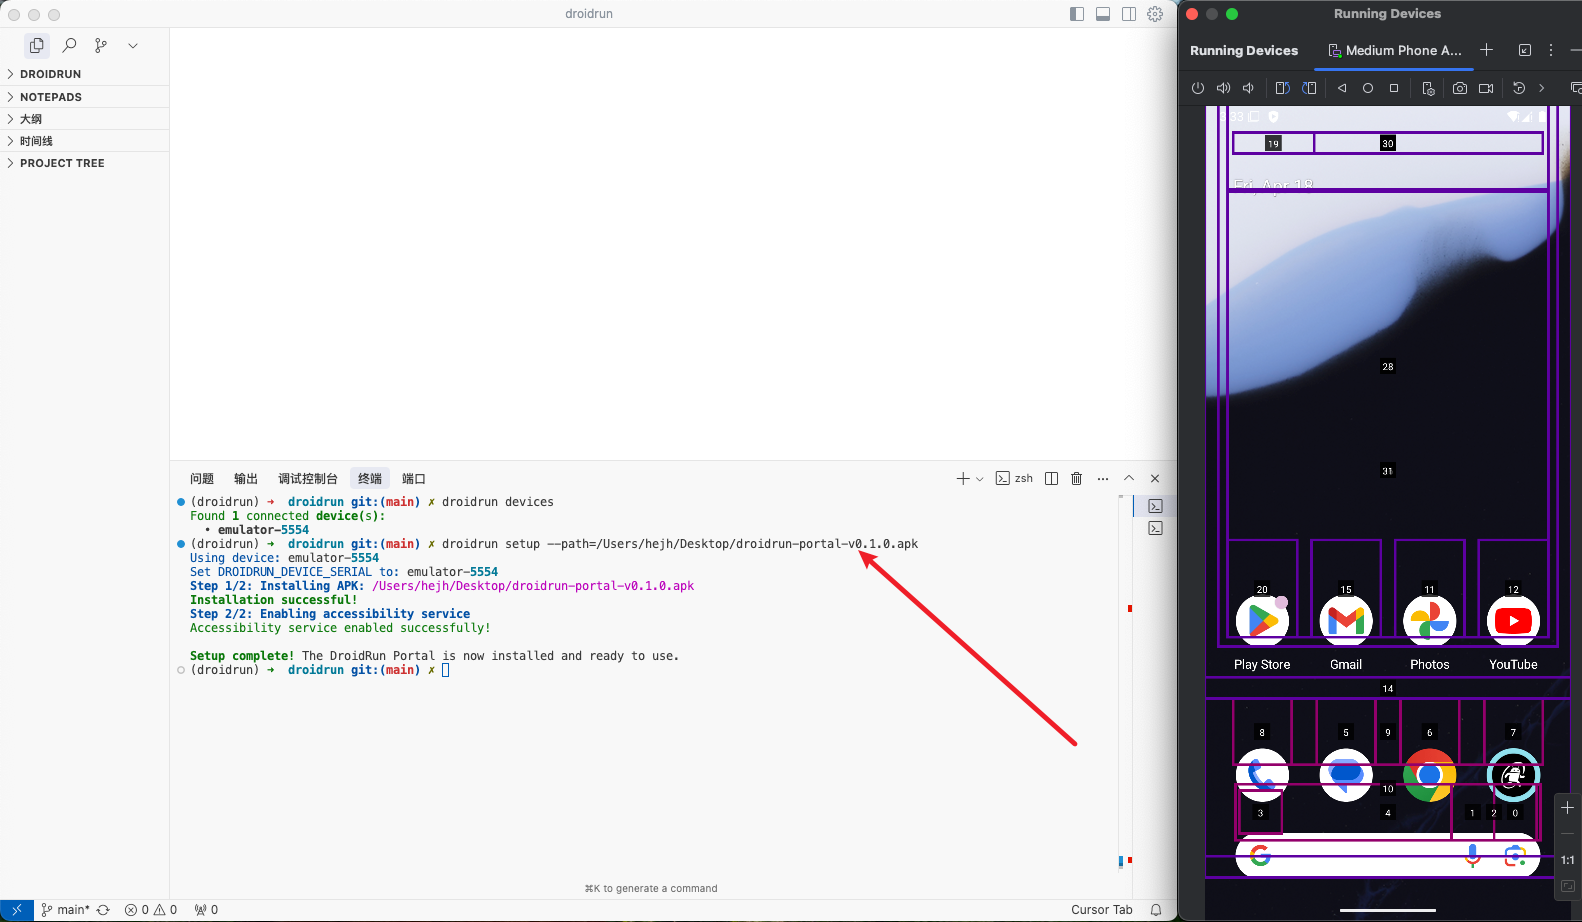Split the terminal pane
The image size is (1582, 922).
[1051, 479]
